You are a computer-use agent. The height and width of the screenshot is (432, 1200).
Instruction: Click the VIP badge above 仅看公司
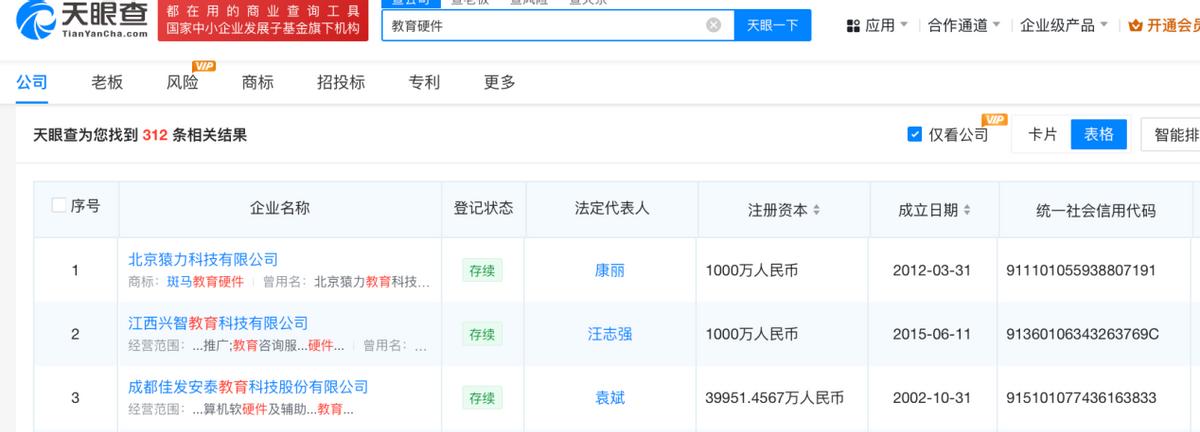(993, 119)
